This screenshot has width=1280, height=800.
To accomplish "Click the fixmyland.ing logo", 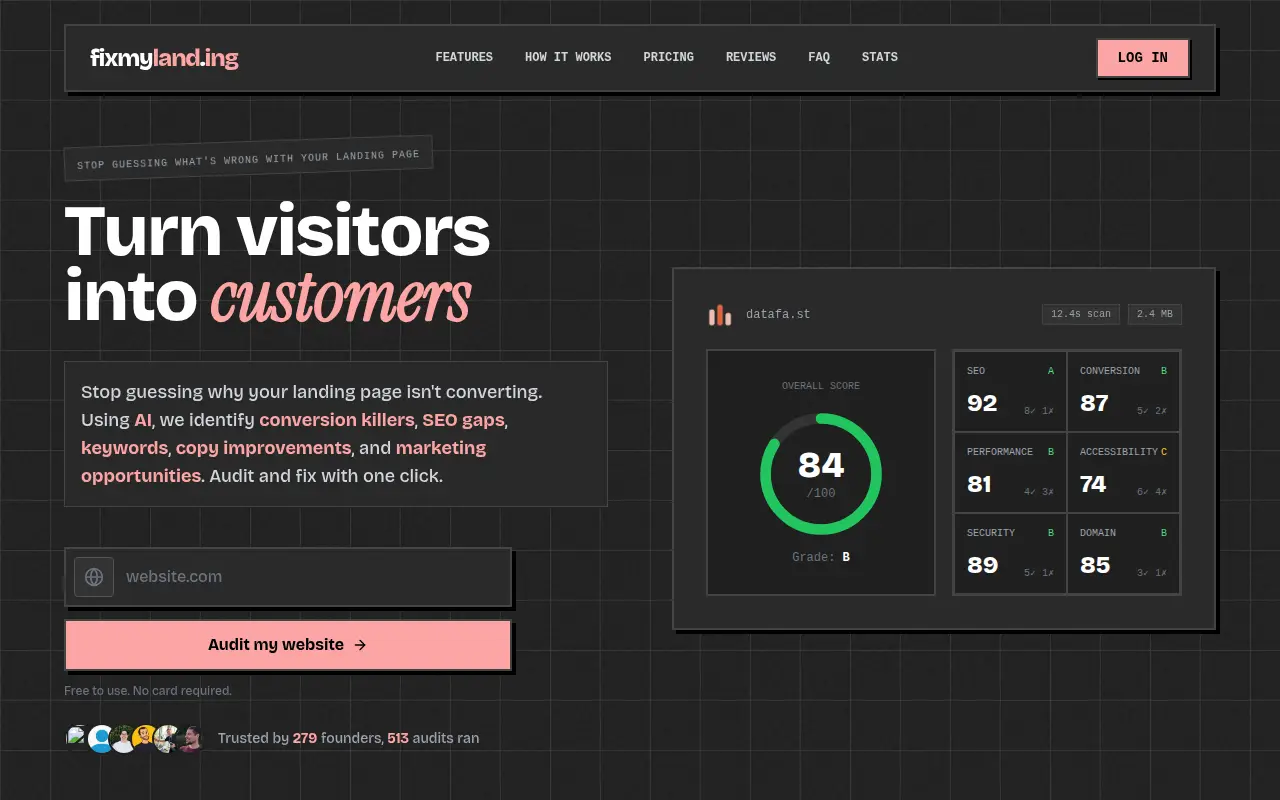I will coord(164,58).
